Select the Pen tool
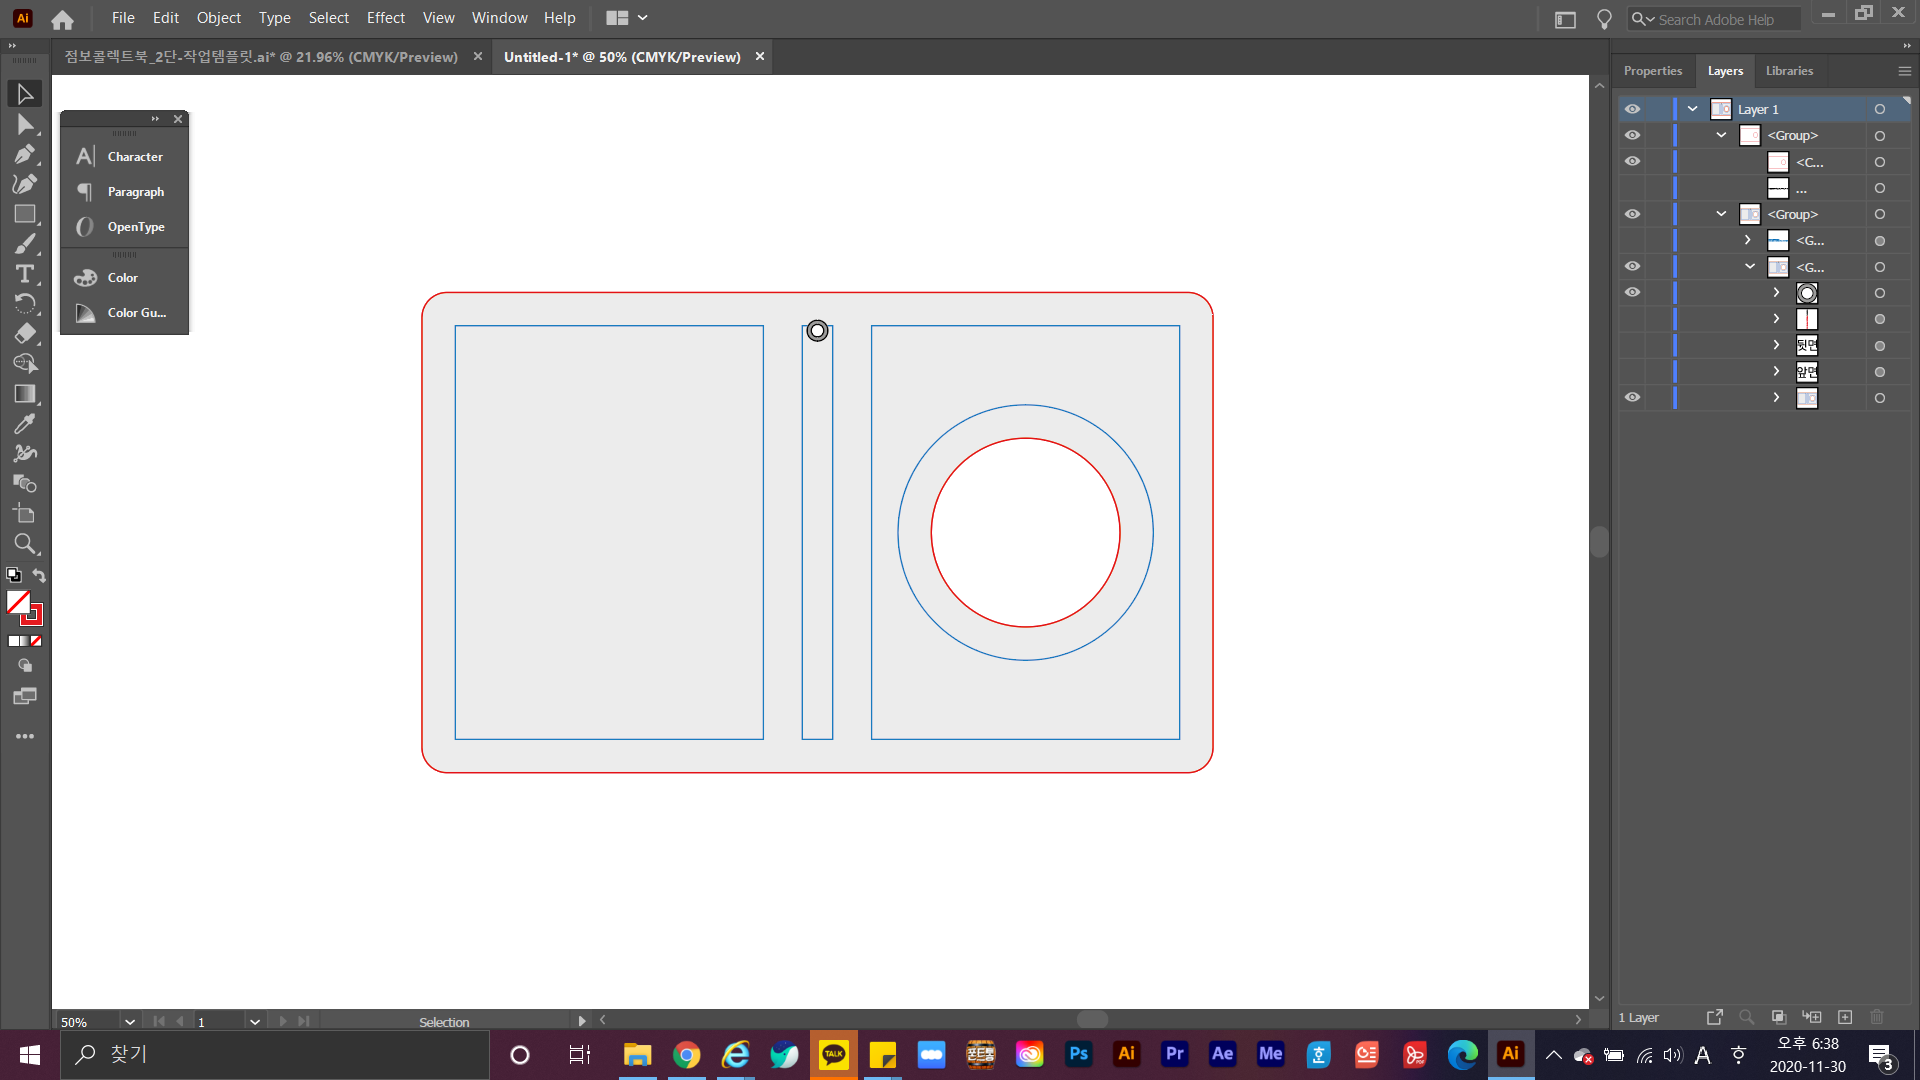Screen dimensions: 1920x1080 pyautogui.click(x=25, y=154)
